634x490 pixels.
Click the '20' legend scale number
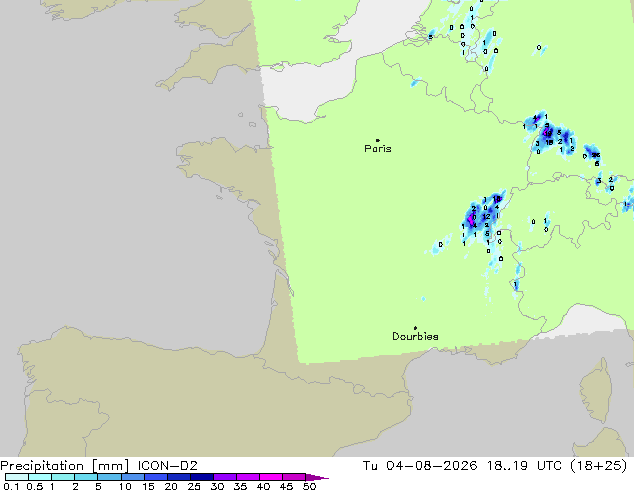point(171,486)
